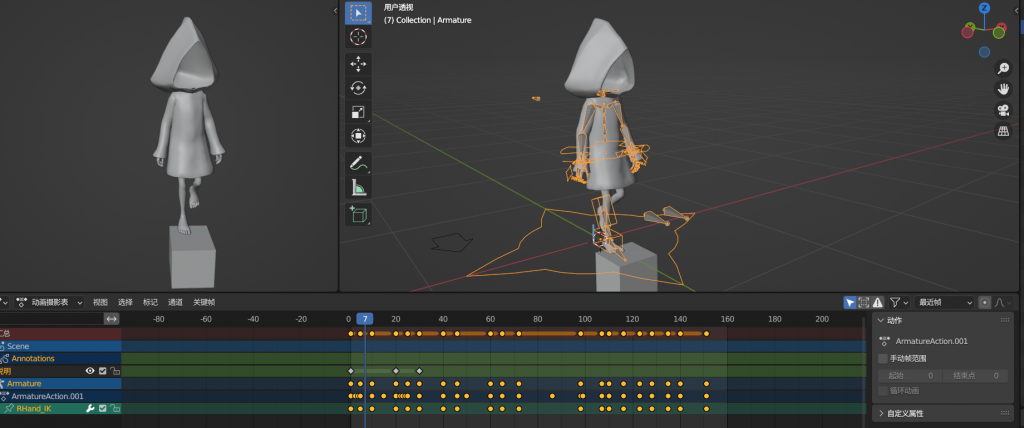Viewport: 1024px width, 428px height.
Task: Click the ArmatureAction.001 action name
Action: point(931,341)
